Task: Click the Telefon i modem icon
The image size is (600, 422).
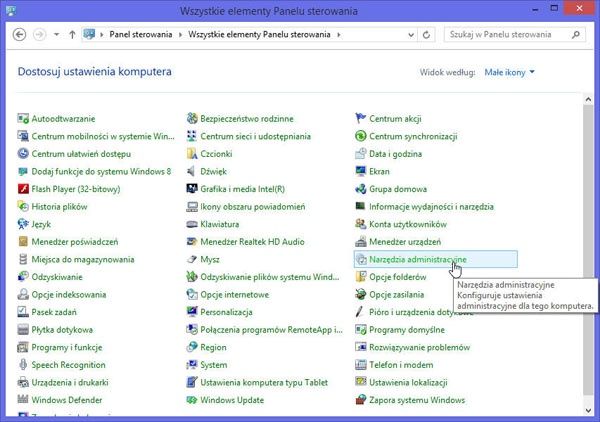Action: pos(360,365)
